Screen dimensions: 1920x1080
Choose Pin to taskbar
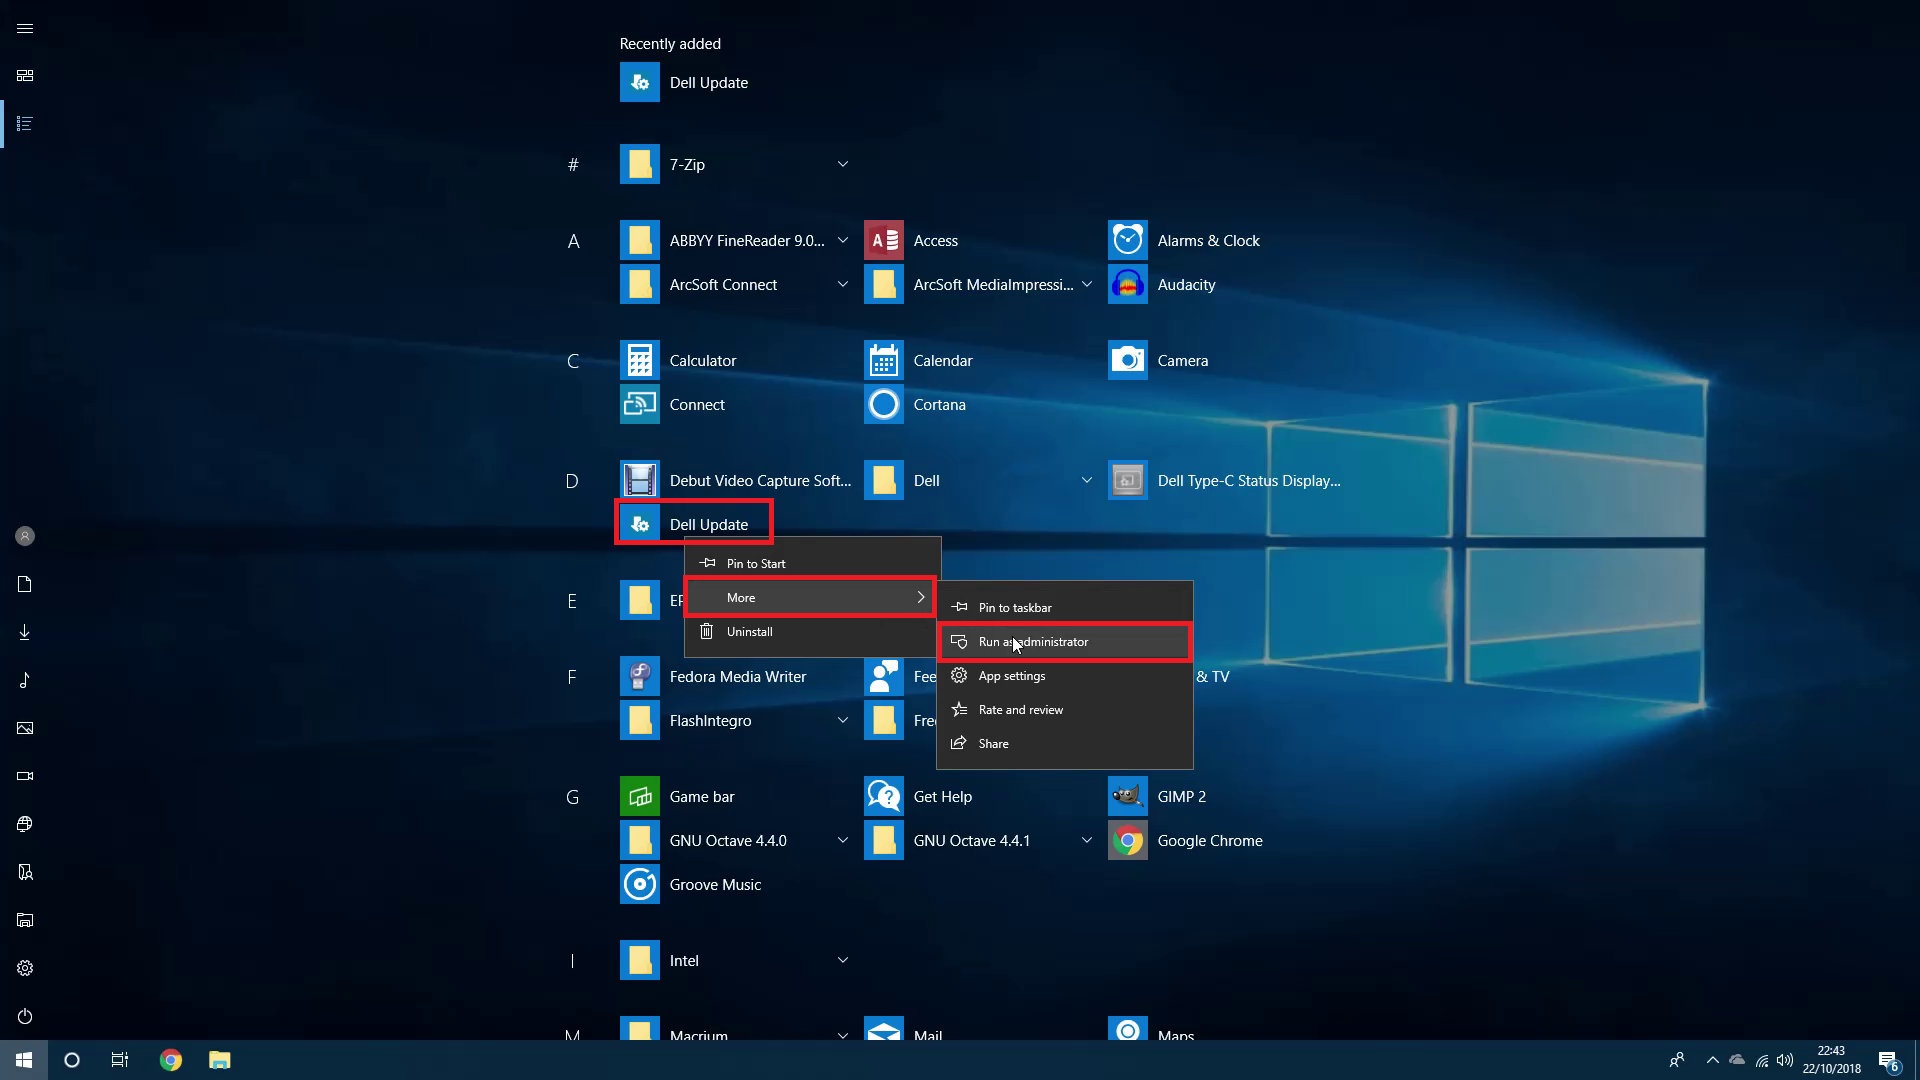point(1064,607)
